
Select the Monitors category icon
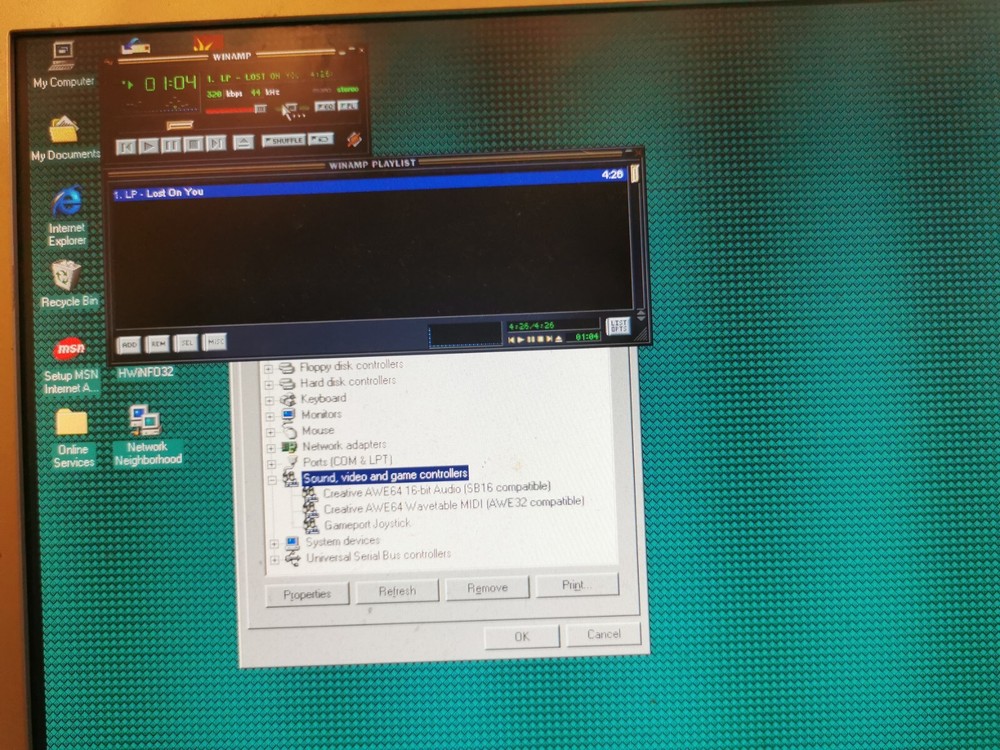click(289, 415)
